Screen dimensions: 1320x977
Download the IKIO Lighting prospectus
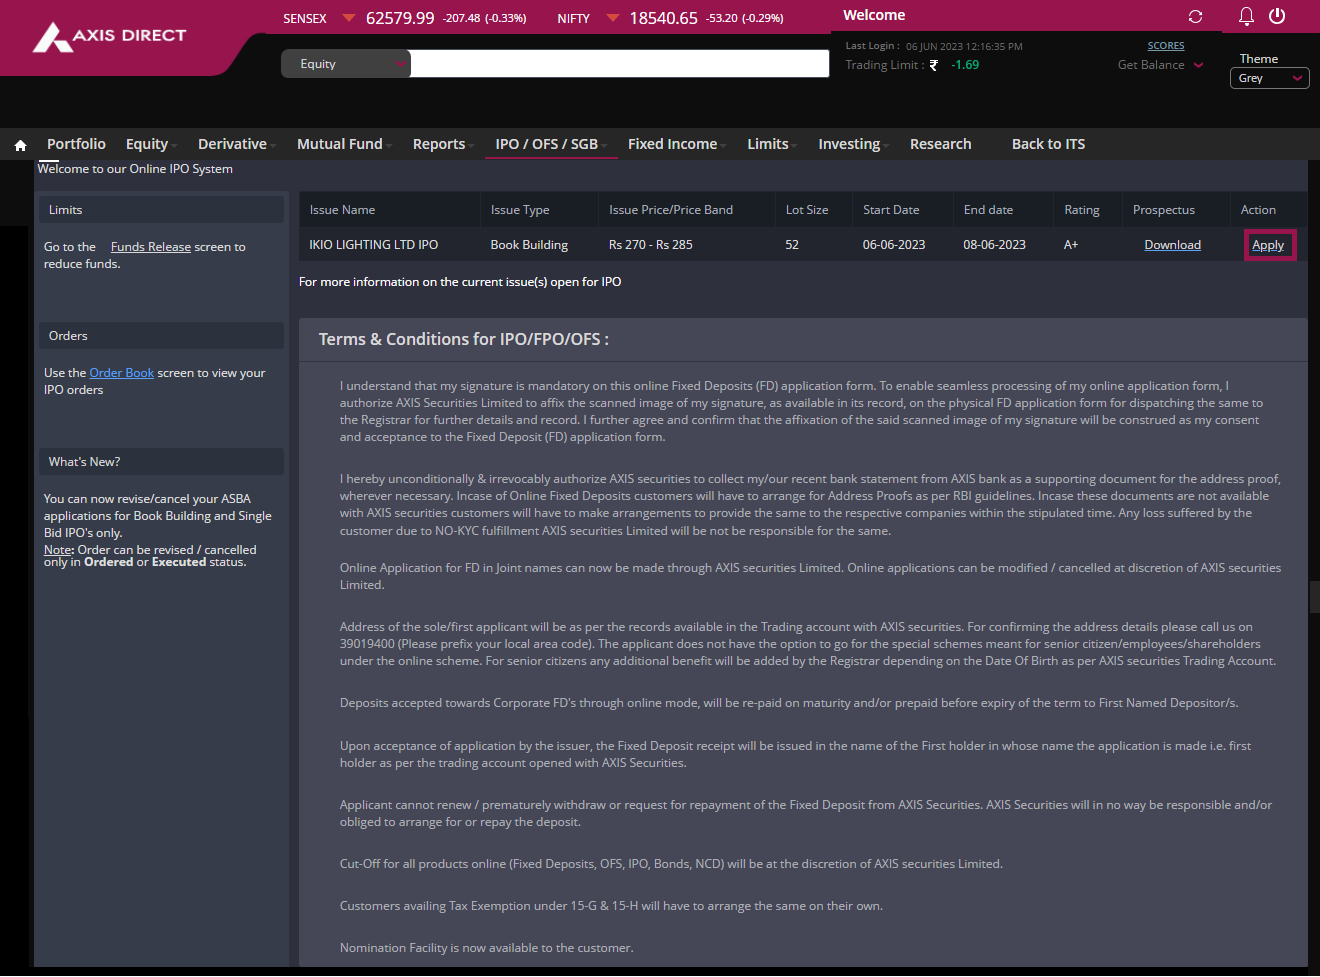pyautogui.click(x=1172, y=245)
